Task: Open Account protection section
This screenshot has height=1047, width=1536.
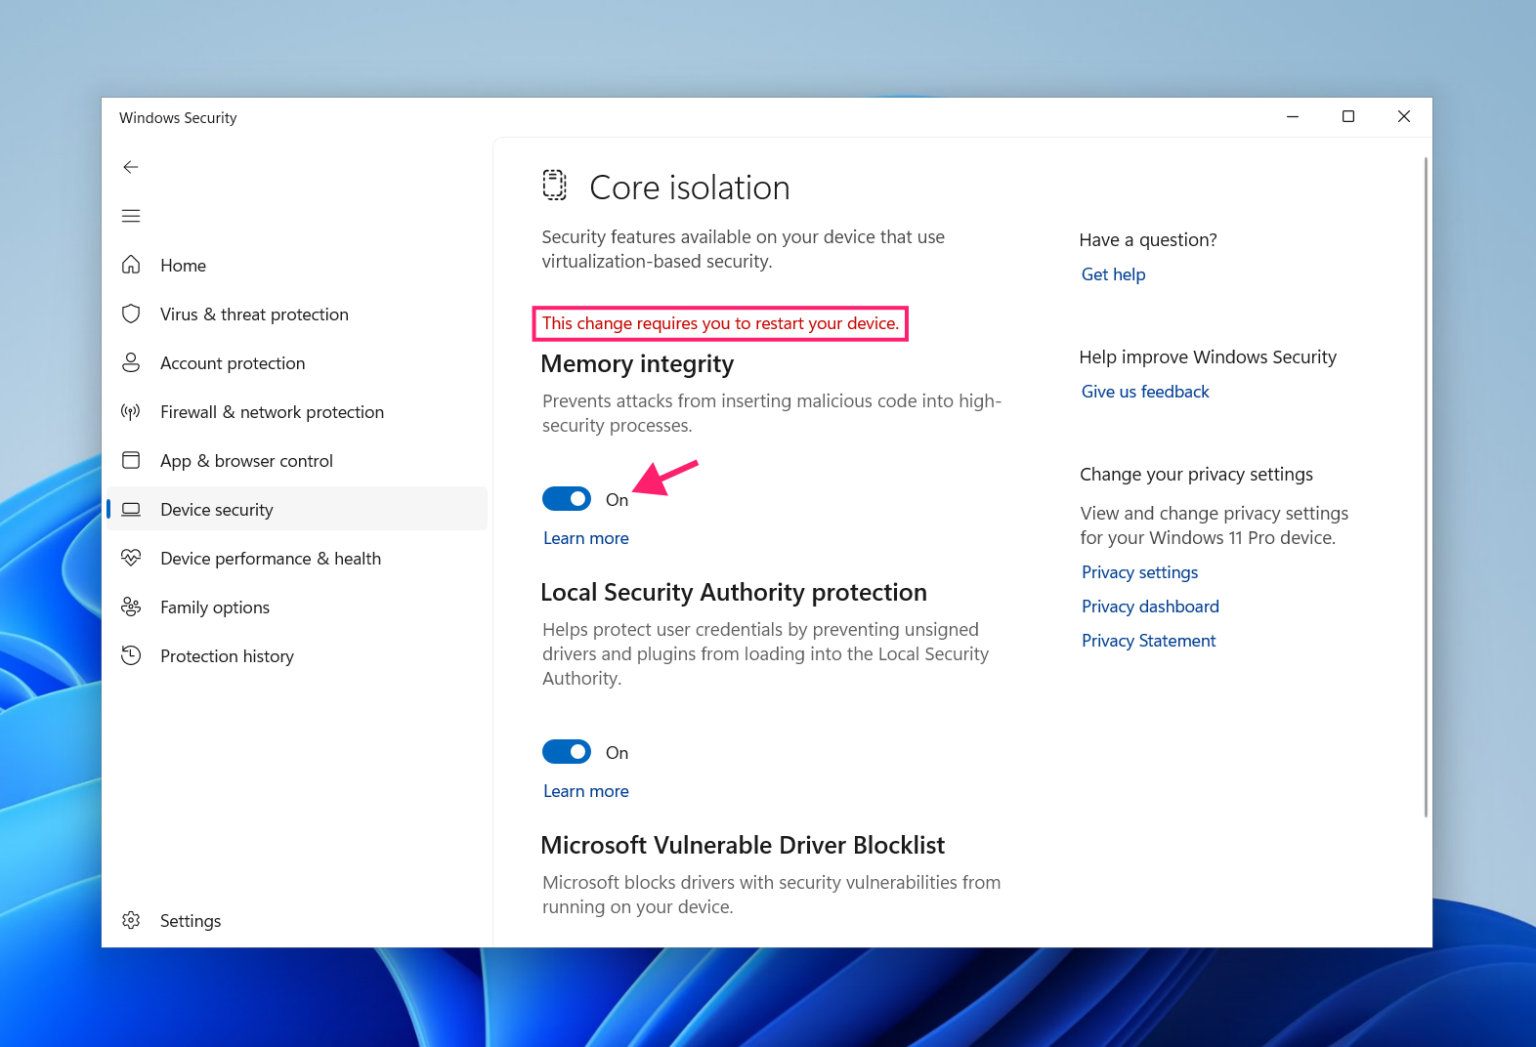Action: point(296,363)
